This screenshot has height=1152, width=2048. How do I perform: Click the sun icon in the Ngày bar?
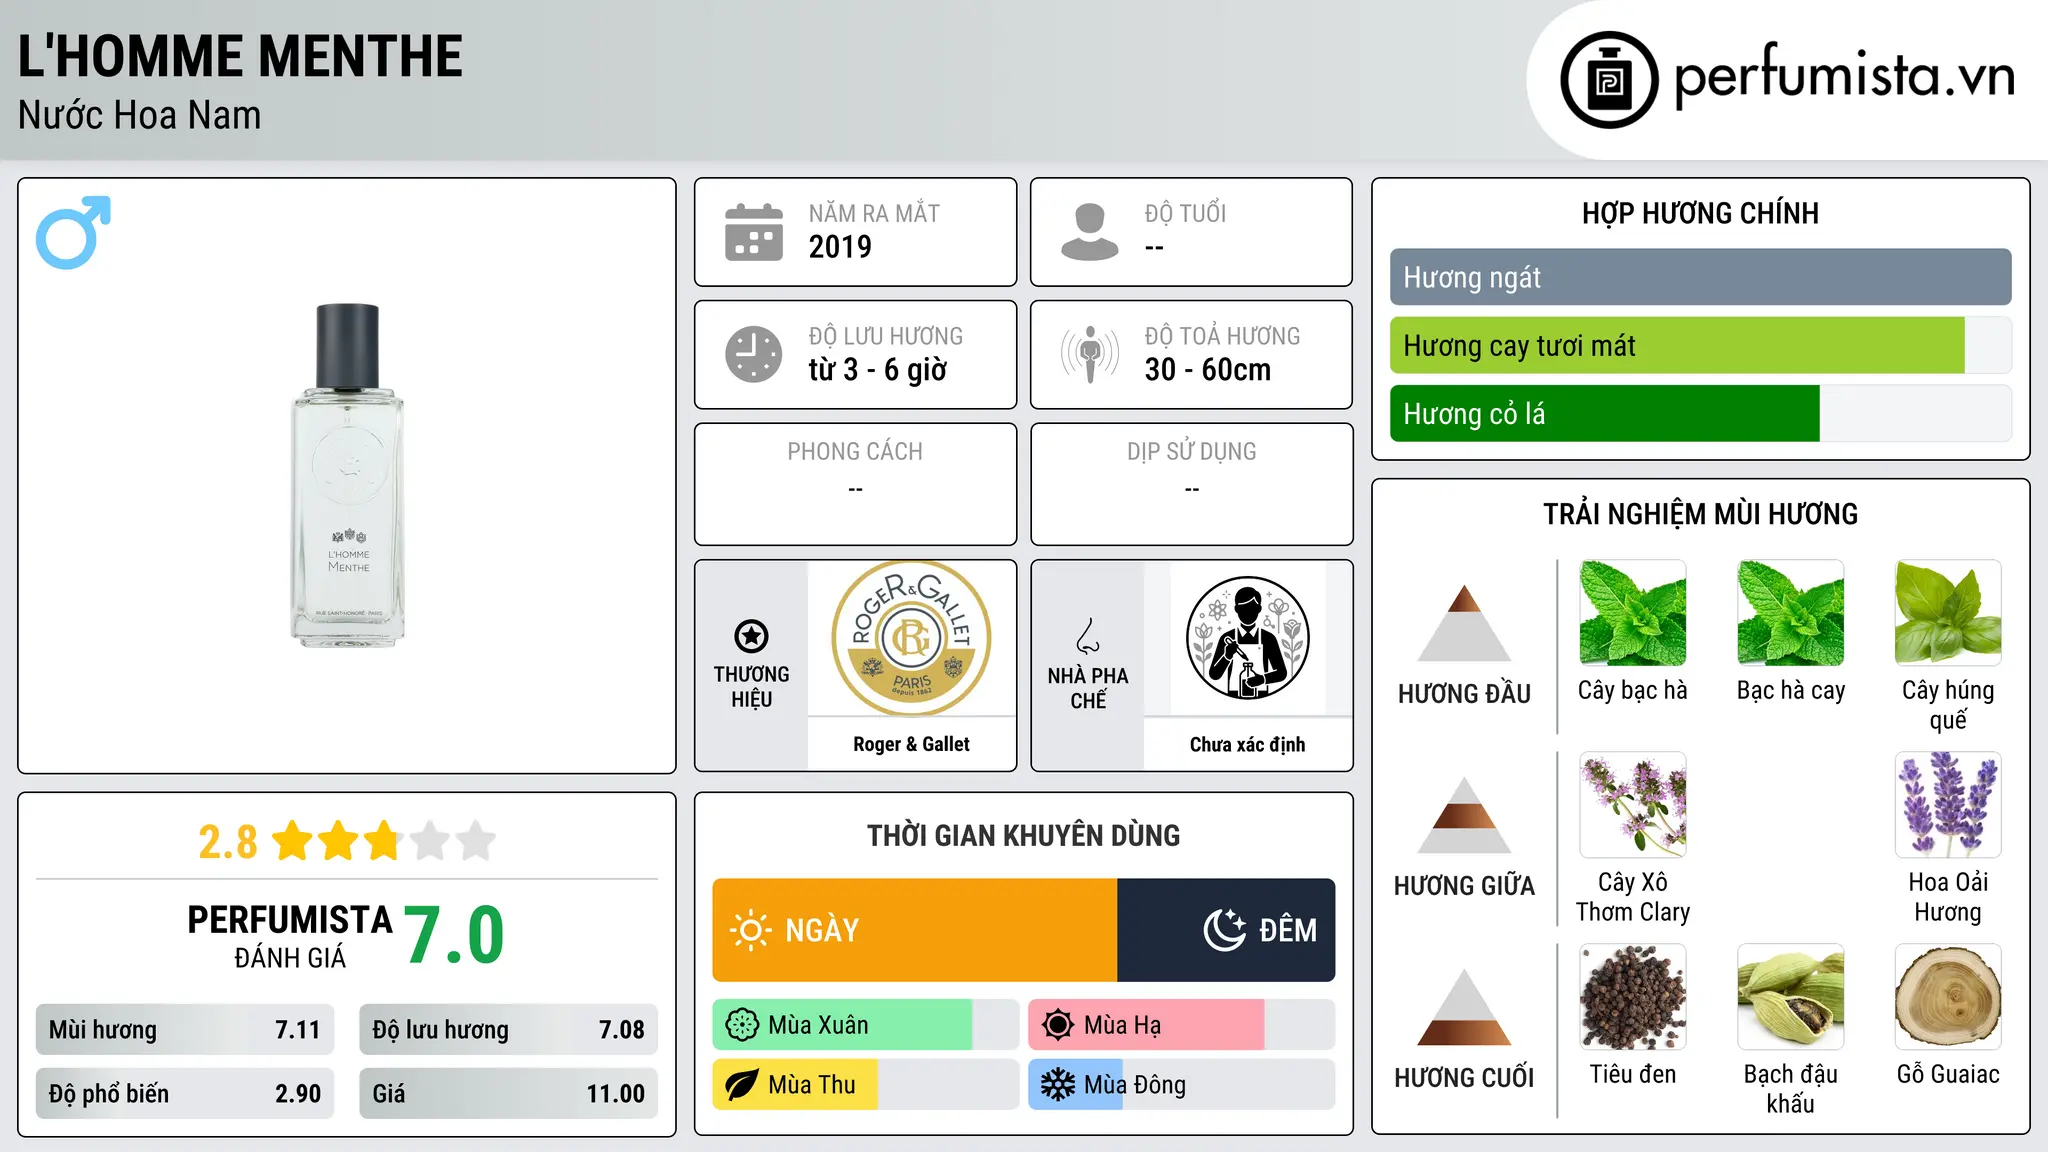coord(750,930)
